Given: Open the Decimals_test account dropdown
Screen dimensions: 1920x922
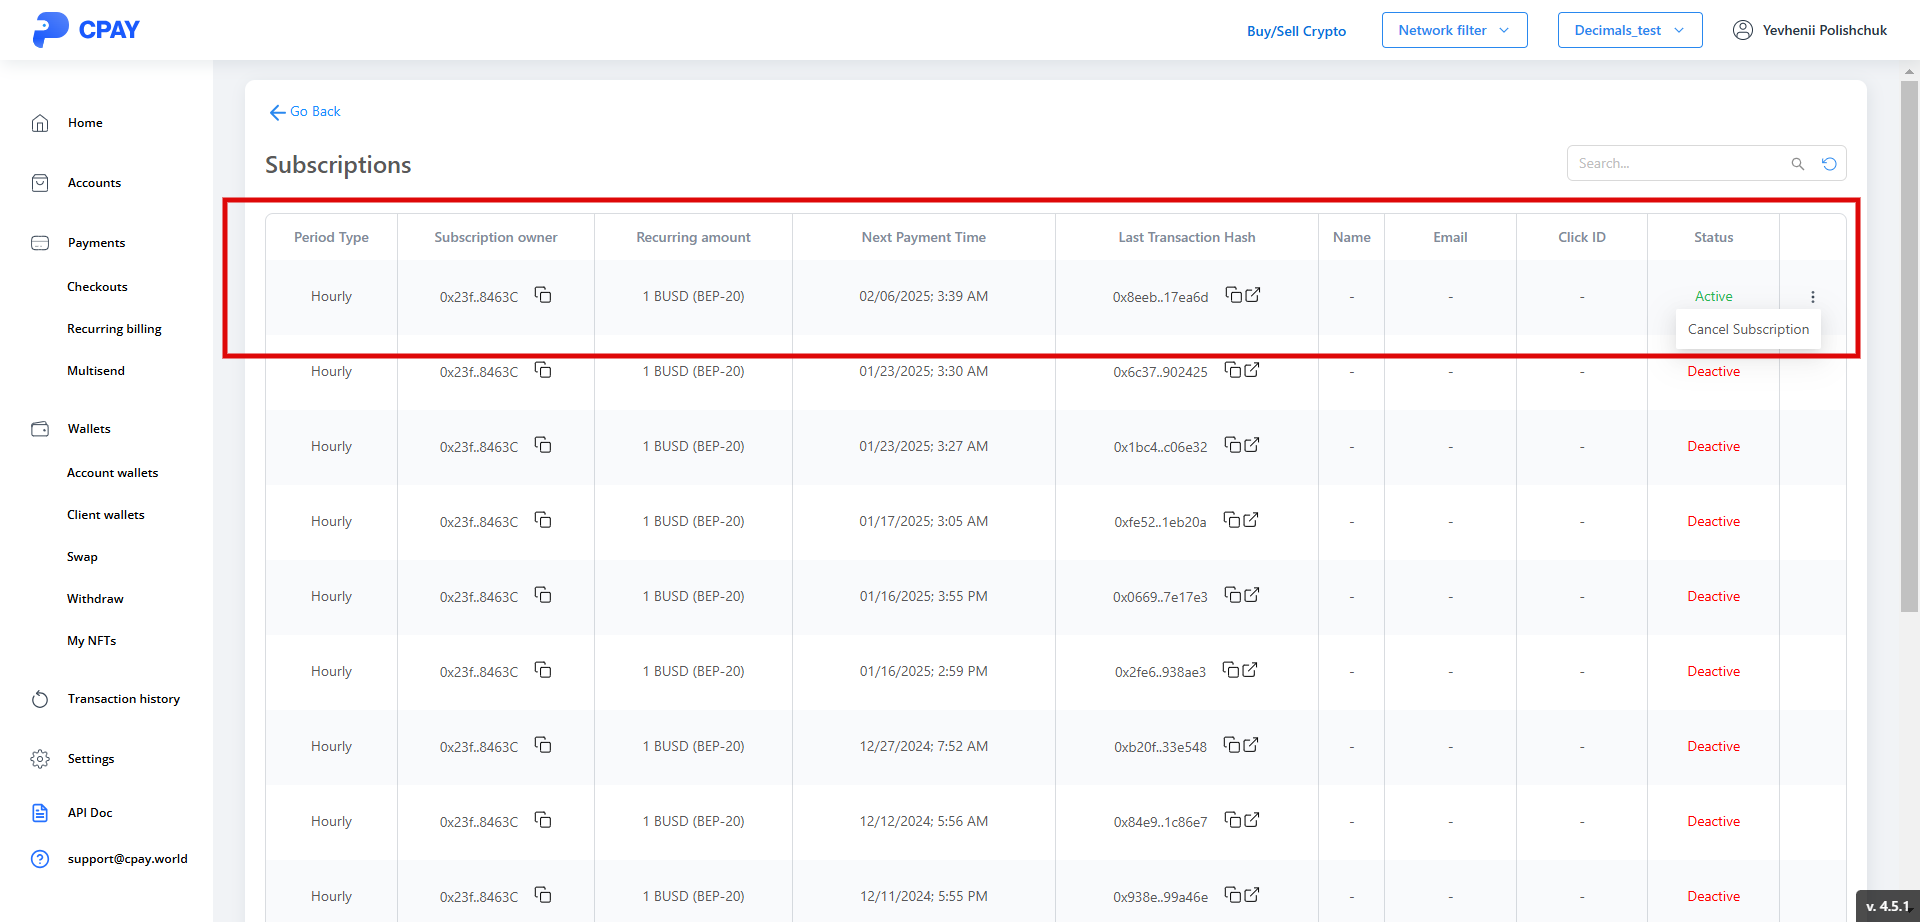Looking at the screenshot, I should point(1629,30).
